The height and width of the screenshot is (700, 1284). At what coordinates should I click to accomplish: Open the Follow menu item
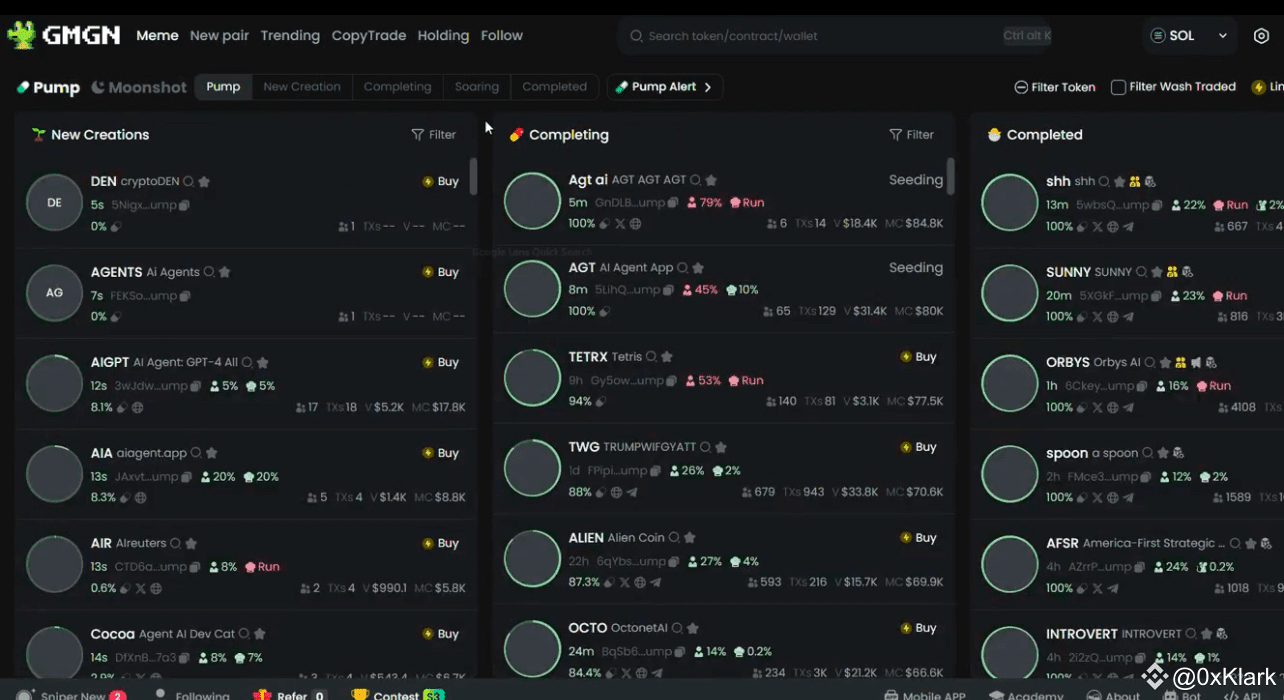tap(502, 36)
